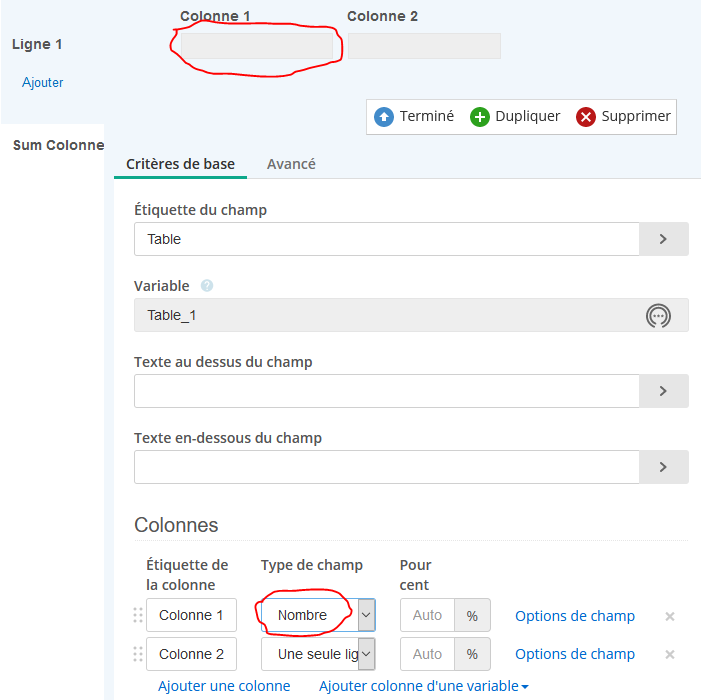Click the Ligne 1 cell under Colonne 1
Screen dimensions: 701x700
[x=257, y=46]
